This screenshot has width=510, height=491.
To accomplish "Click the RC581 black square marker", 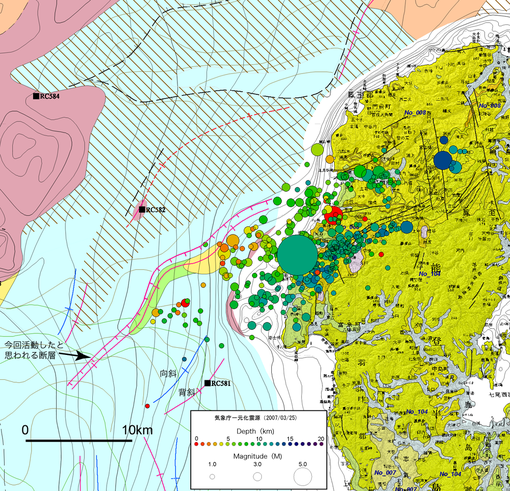I will (208, 383).
